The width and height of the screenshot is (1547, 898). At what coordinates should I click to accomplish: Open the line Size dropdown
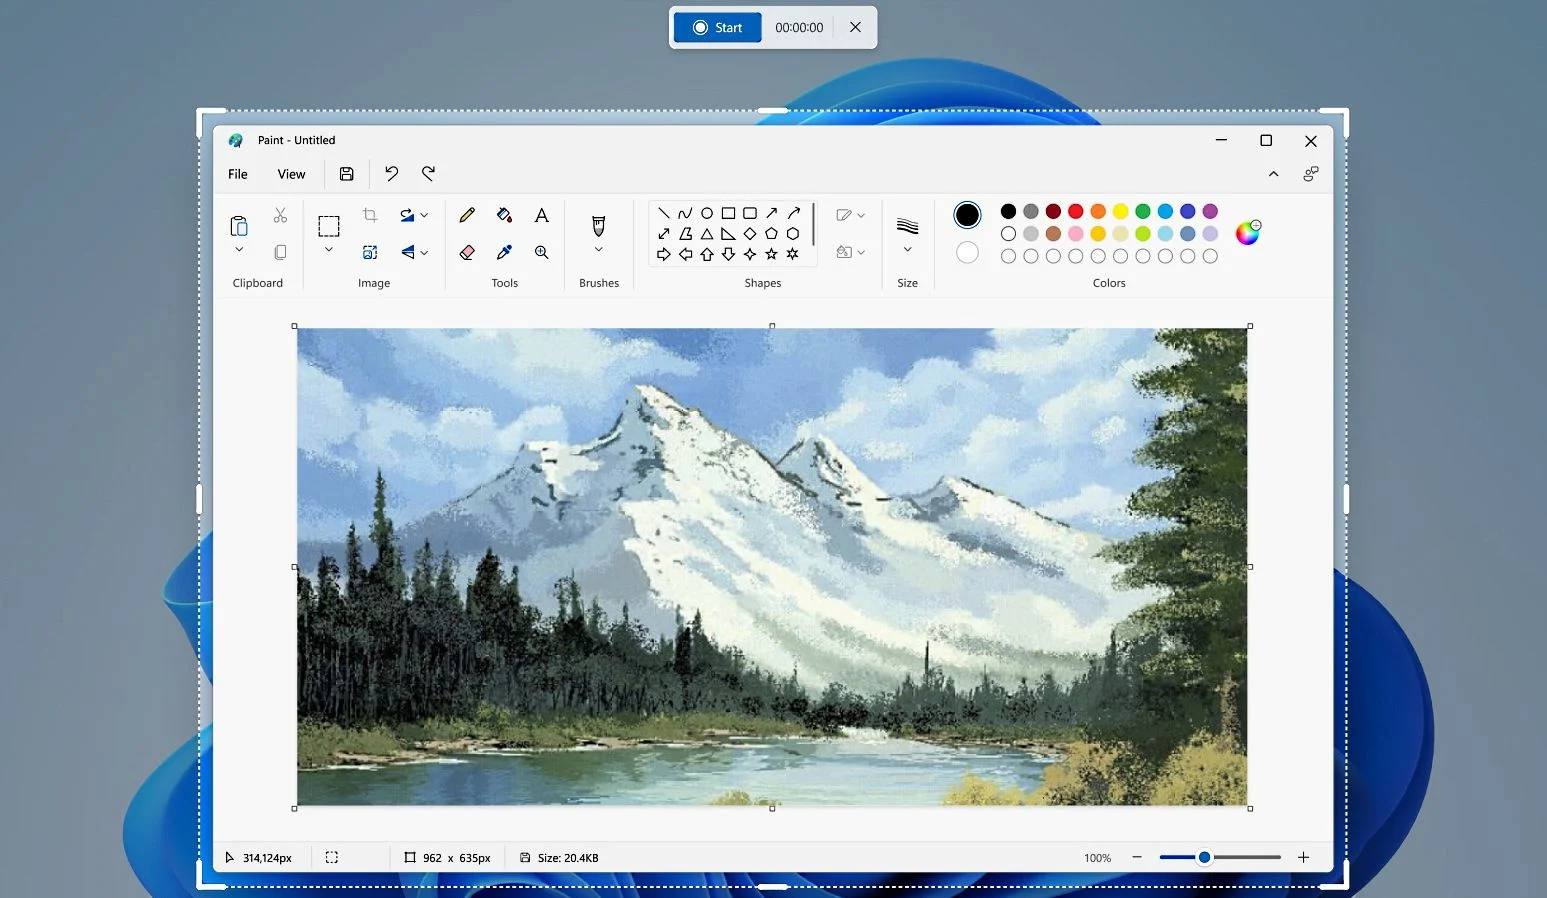(x=906, y=248)
